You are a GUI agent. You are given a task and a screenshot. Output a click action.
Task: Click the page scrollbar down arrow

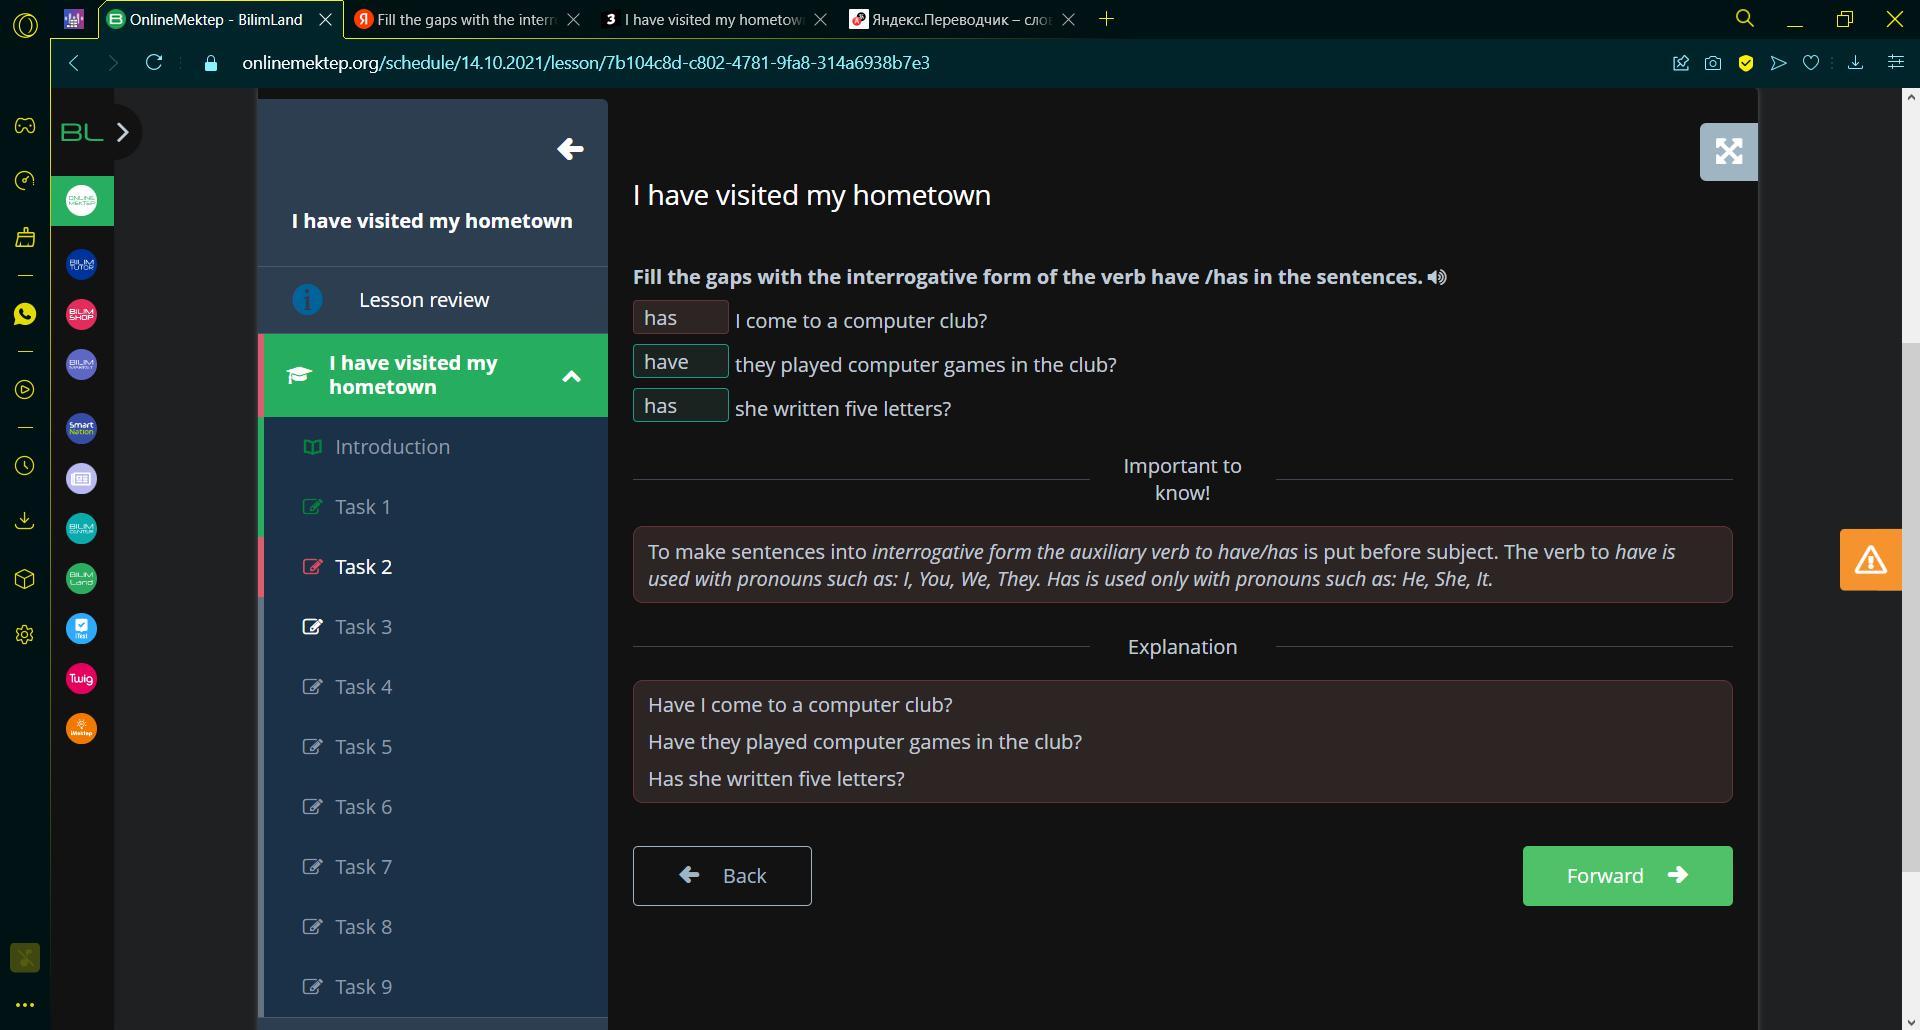point(1911,1022)
